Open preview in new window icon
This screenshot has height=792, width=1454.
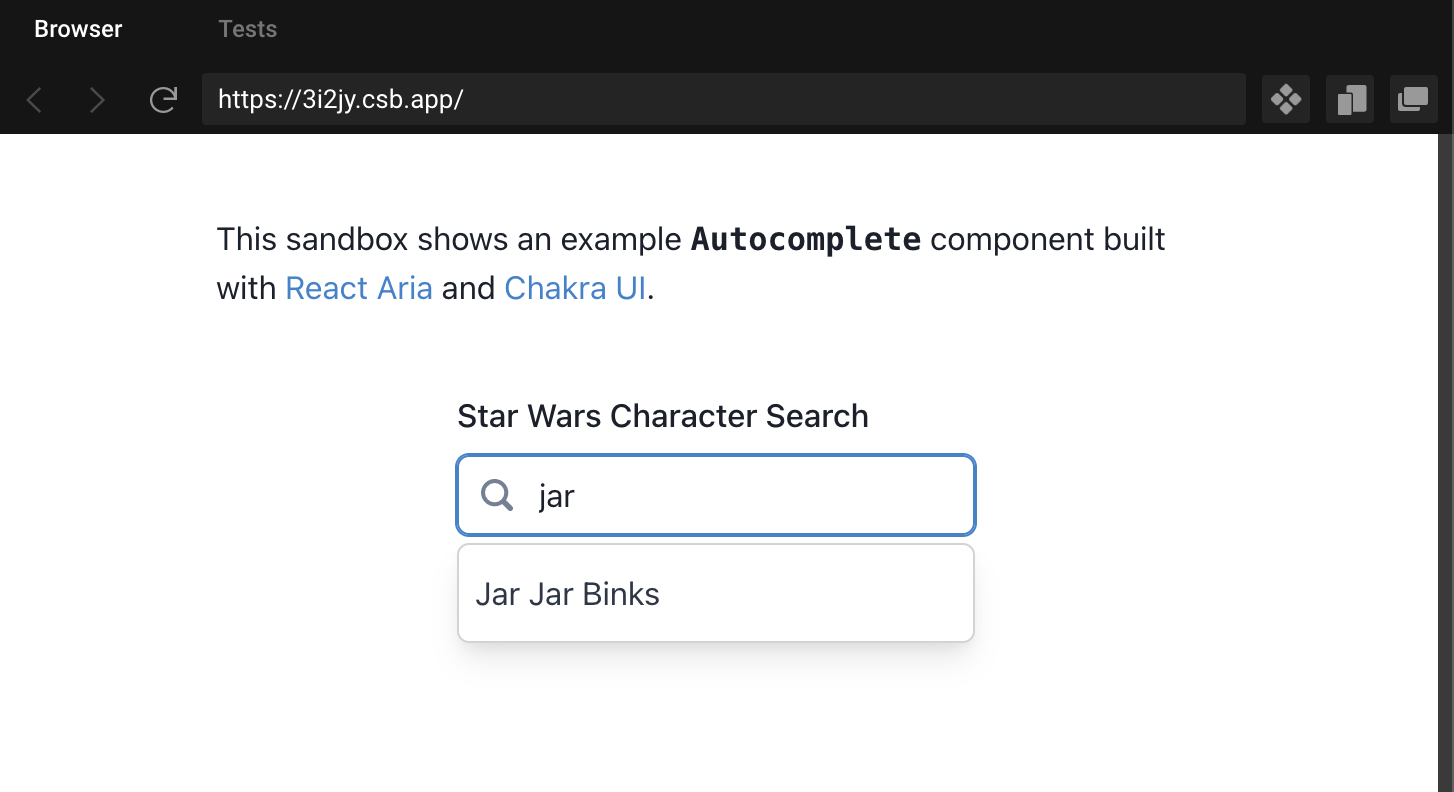click(x=1413, y=99)
